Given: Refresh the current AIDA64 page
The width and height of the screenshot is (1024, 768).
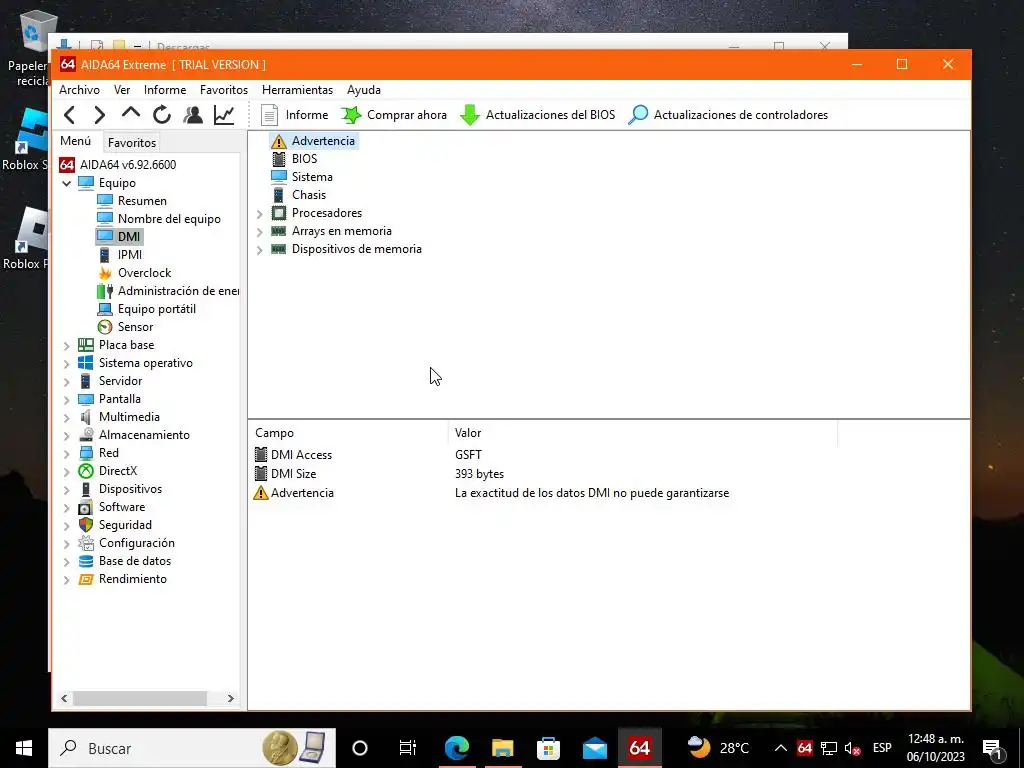Looking at the screenshot, I should coord(162,115).
